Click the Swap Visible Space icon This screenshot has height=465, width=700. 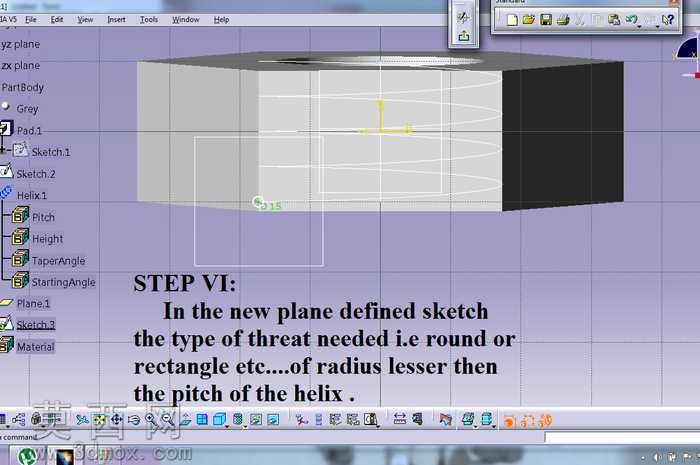pos(273,419)
